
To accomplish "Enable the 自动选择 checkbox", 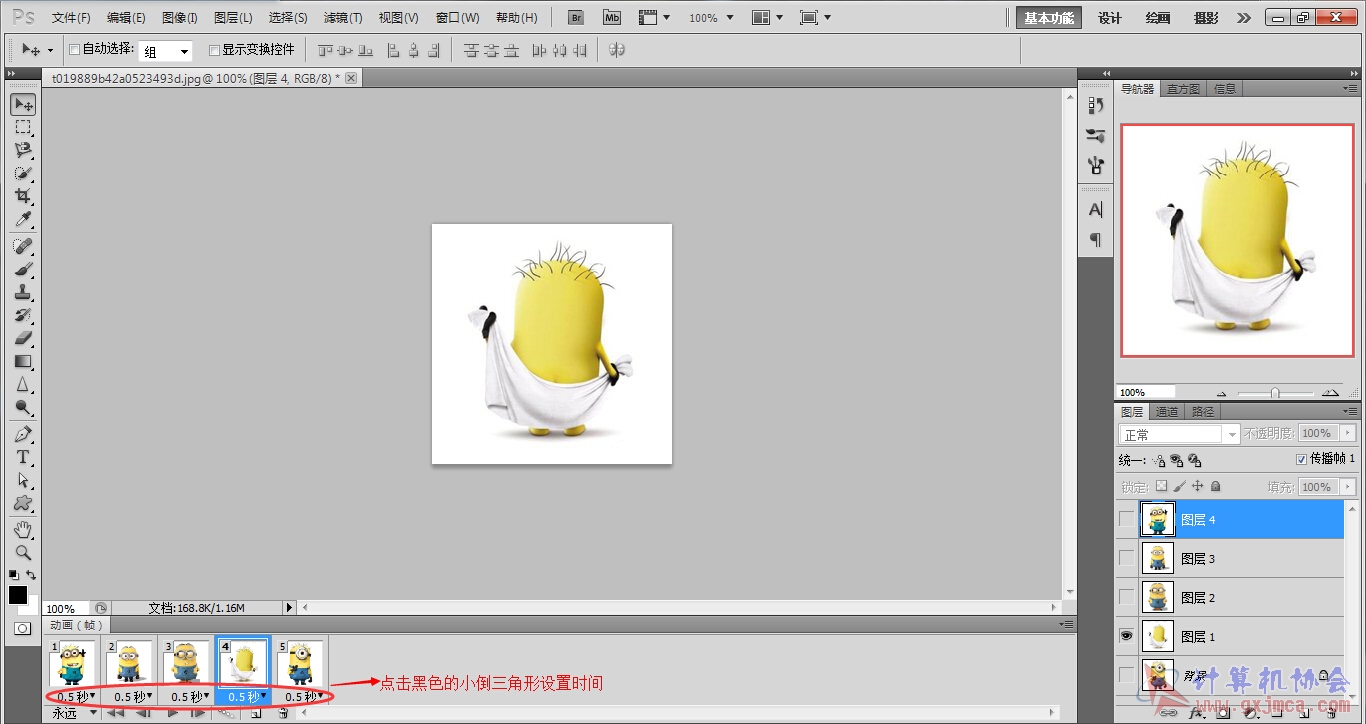I will [75, 50].
